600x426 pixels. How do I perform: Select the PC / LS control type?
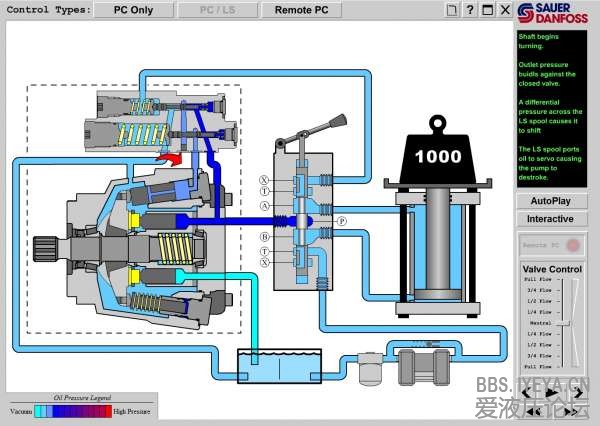(217, 11)
